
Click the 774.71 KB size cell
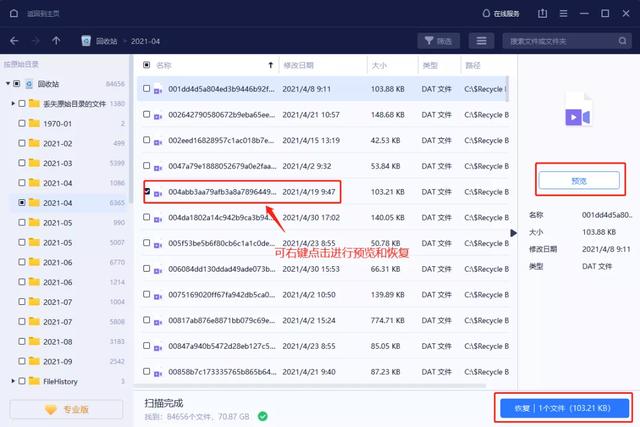[387, 320]
